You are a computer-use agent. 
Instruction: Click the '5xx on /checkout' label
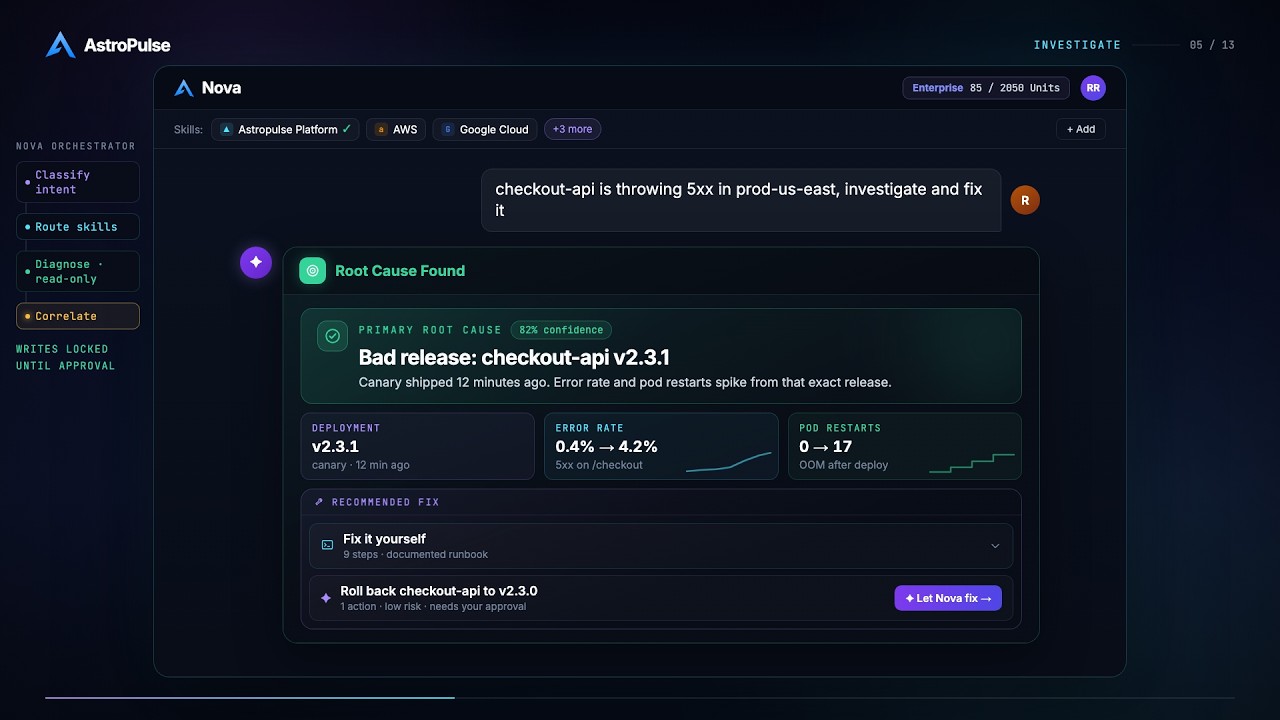tap(599, 465)
